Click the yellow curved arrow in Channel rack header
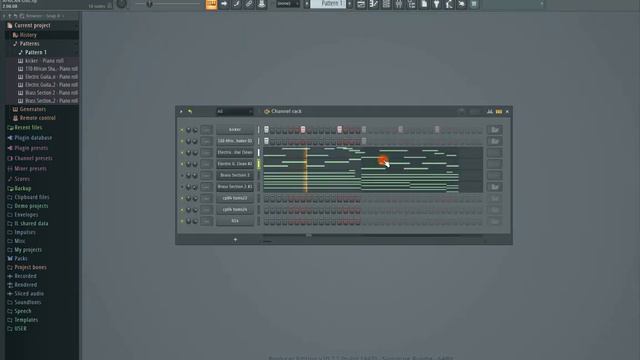This screenshot has width=640, height=360. click(x=190, y=111)
